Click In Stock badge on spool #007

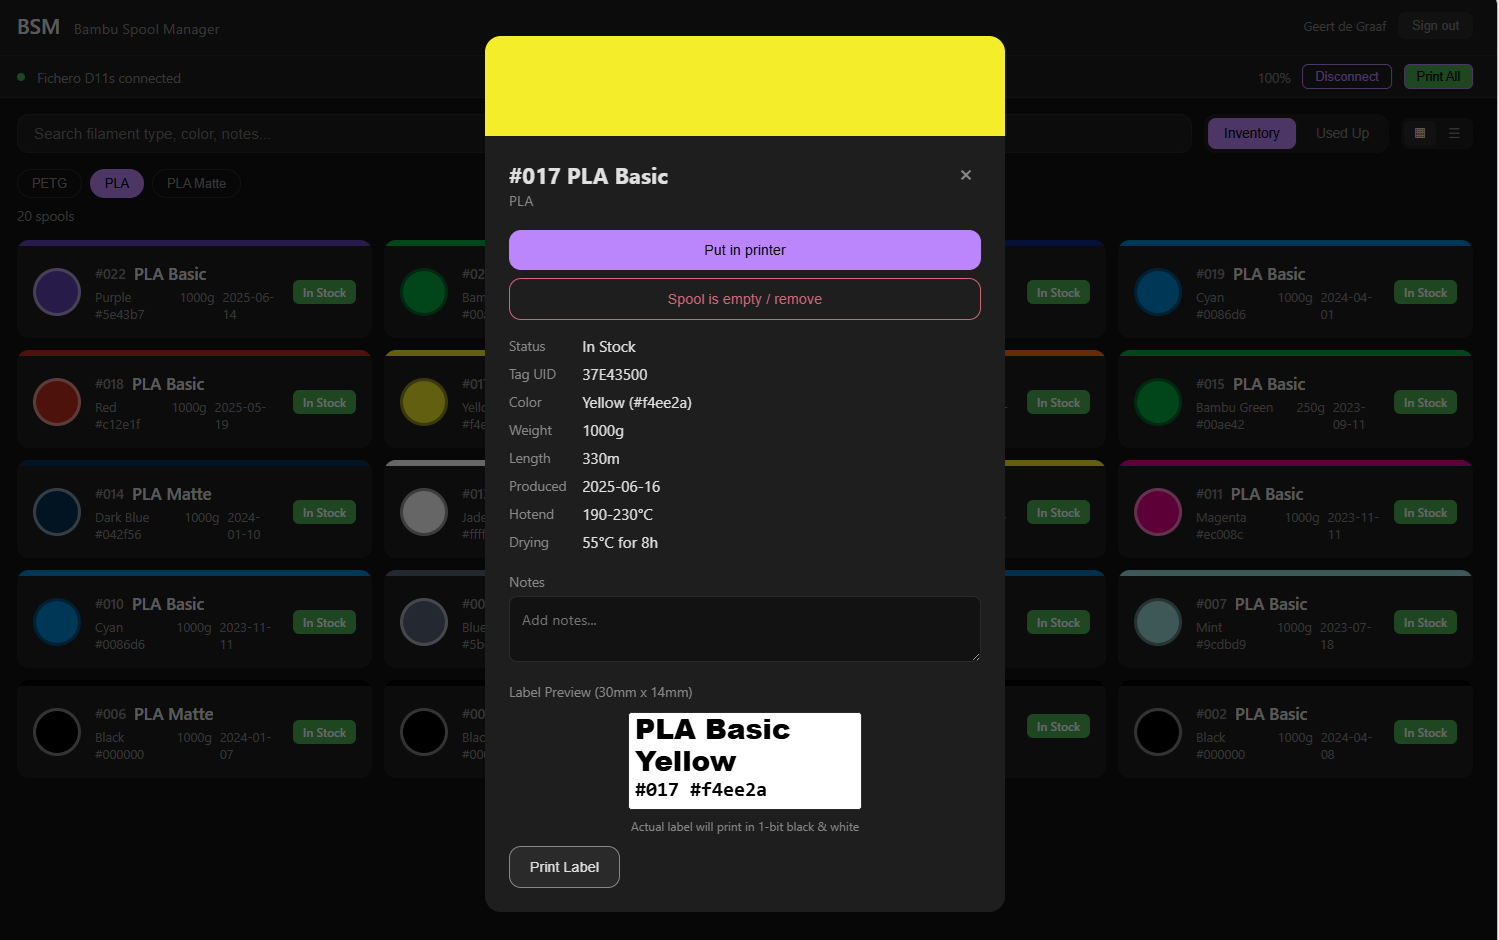click(1425, 623)
